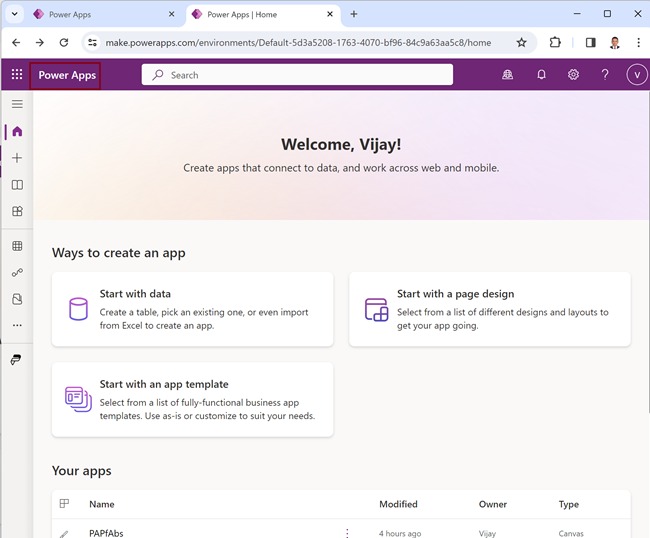This screenshot has height=538, width=650.
Task: Select the Start with data card
Action: 192,309
